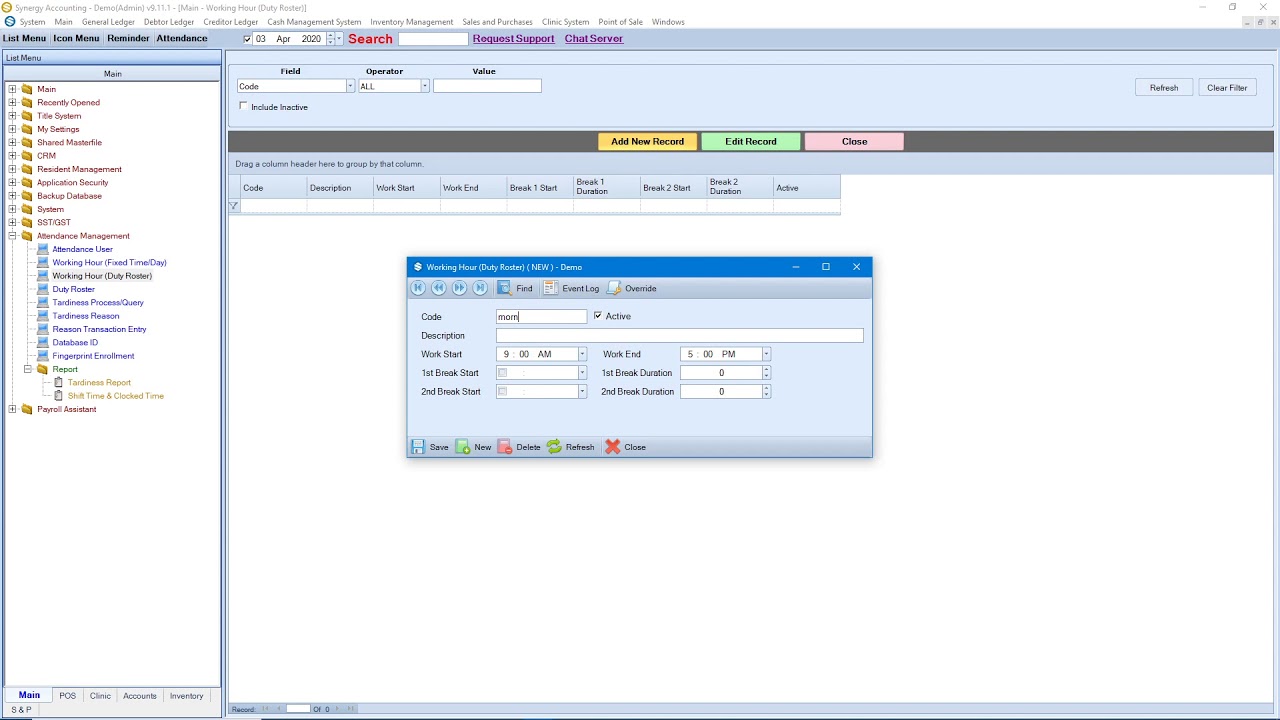The height and width of the screenshot is (720, 1280).
Task: Open Database ID item
Action: pos(75,342)
